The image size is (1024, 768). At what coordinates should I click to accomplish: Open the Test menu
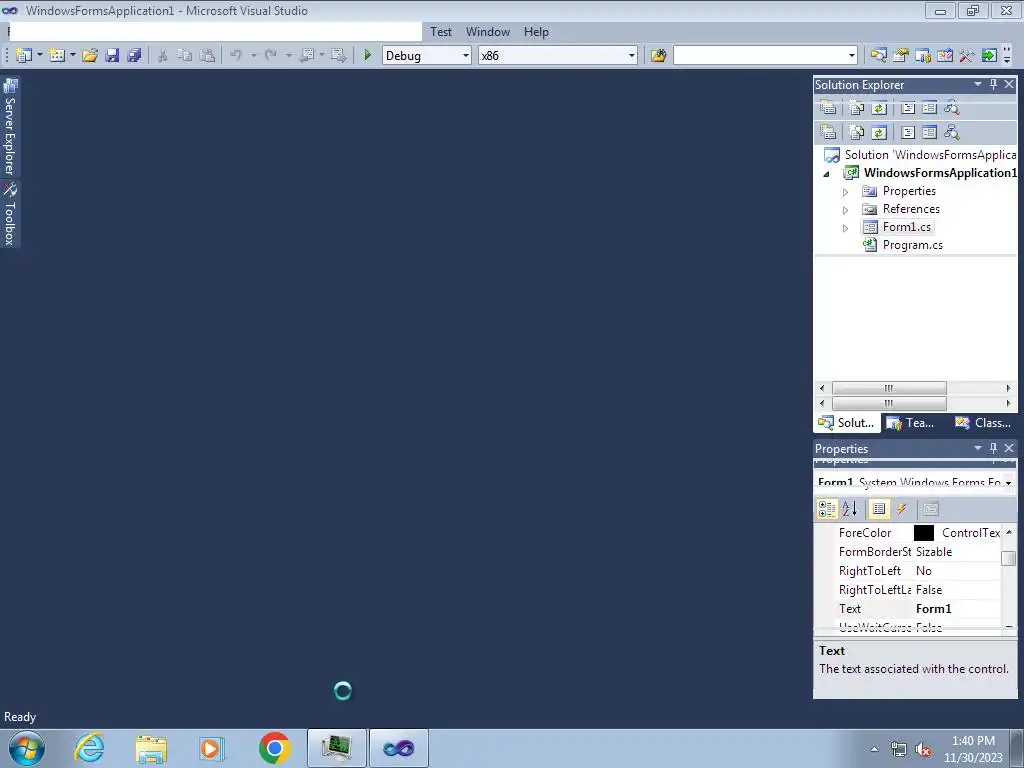[x=441, y=31]
